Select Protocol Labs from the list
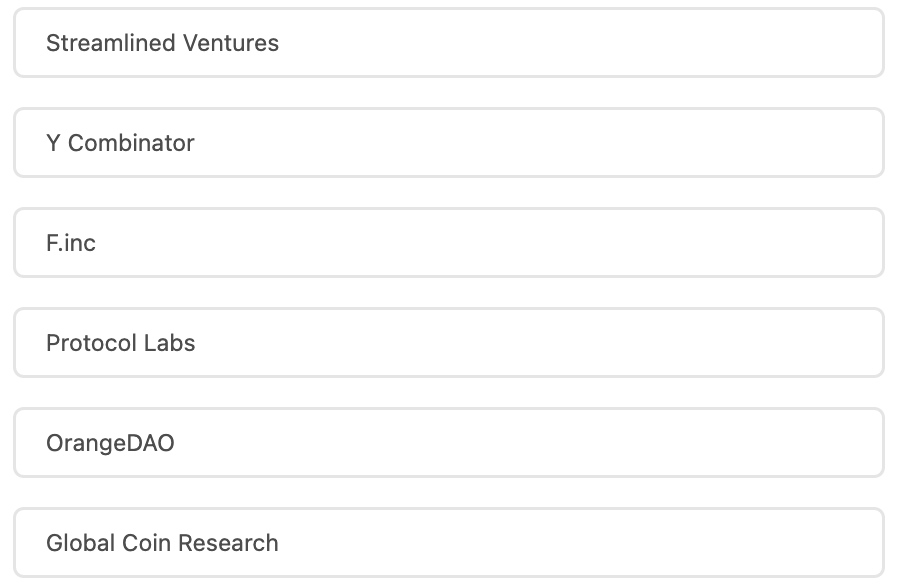 449,343
